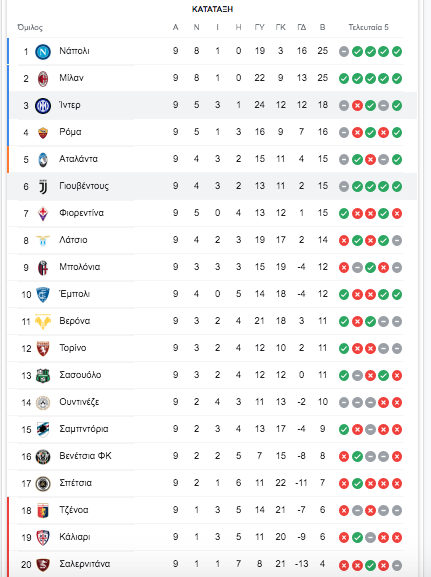
Task: Open the Λάτσιο team link
Action: [73, 240]
